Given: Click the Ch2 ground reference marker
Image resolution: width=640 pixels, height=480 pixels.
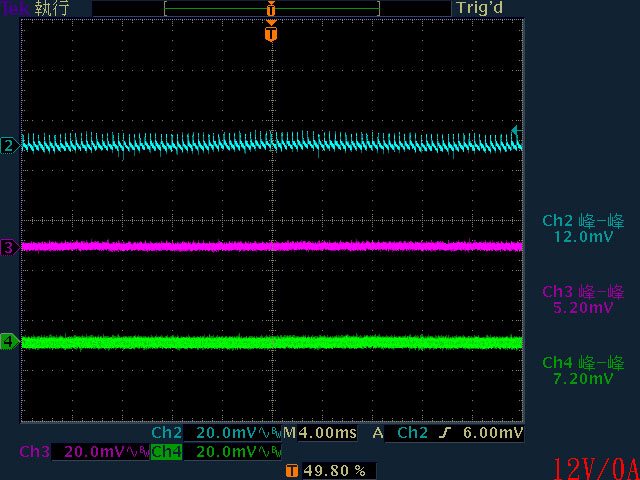Looking at the screenshot, I should (10, 145).
